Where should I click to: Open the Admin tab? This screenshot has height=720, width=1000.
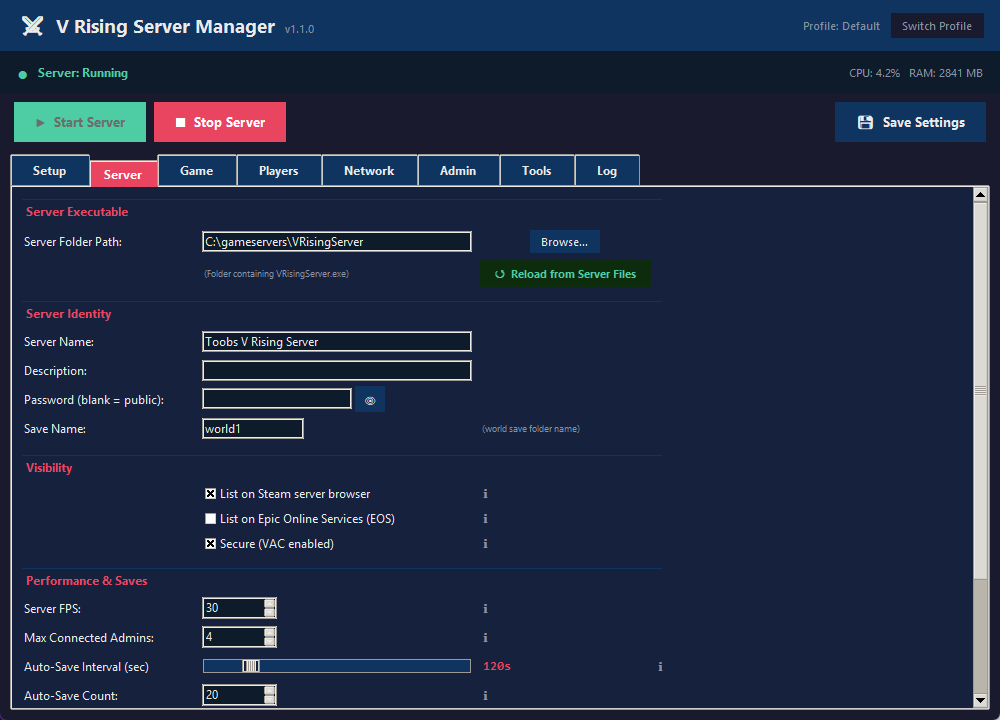pyautogui.click(x=458, y=170)
